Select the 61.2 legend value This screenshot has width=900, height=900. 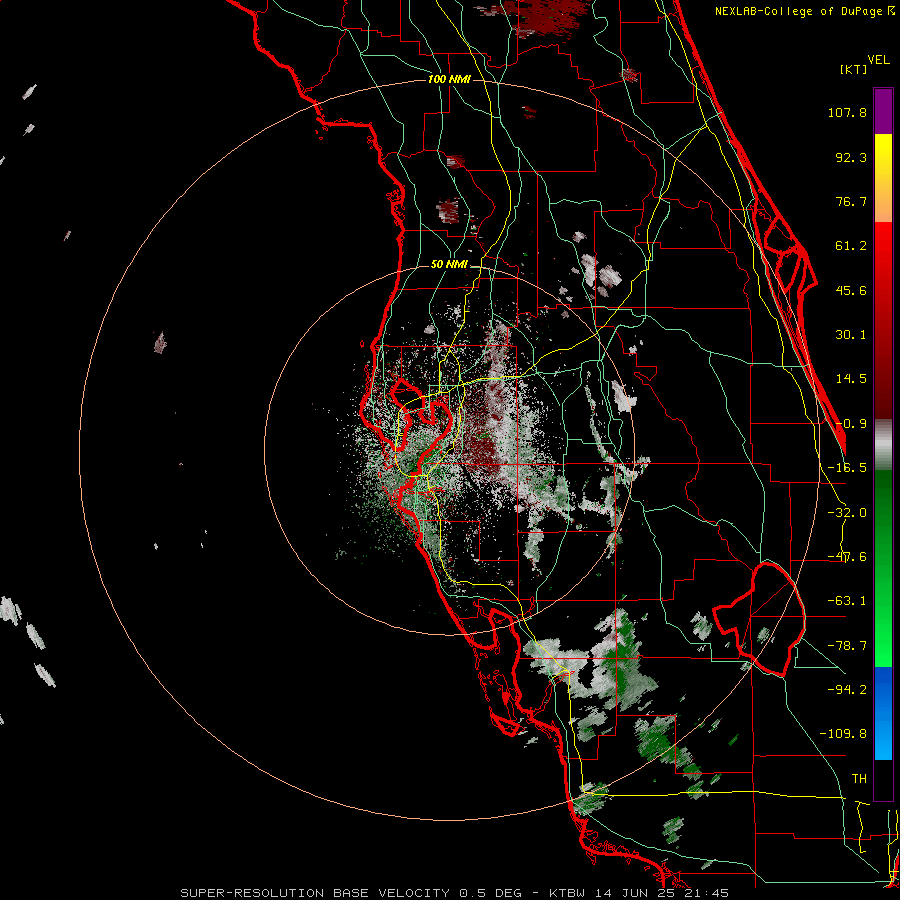(851, 246)
